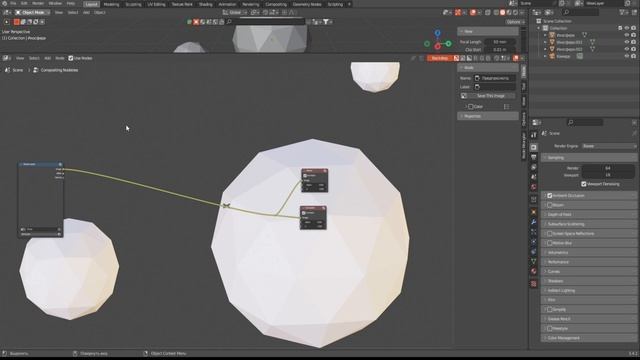Hide Камера with its eye icon
The height and width of the screenshot is (360, 640).
point(627,56)
